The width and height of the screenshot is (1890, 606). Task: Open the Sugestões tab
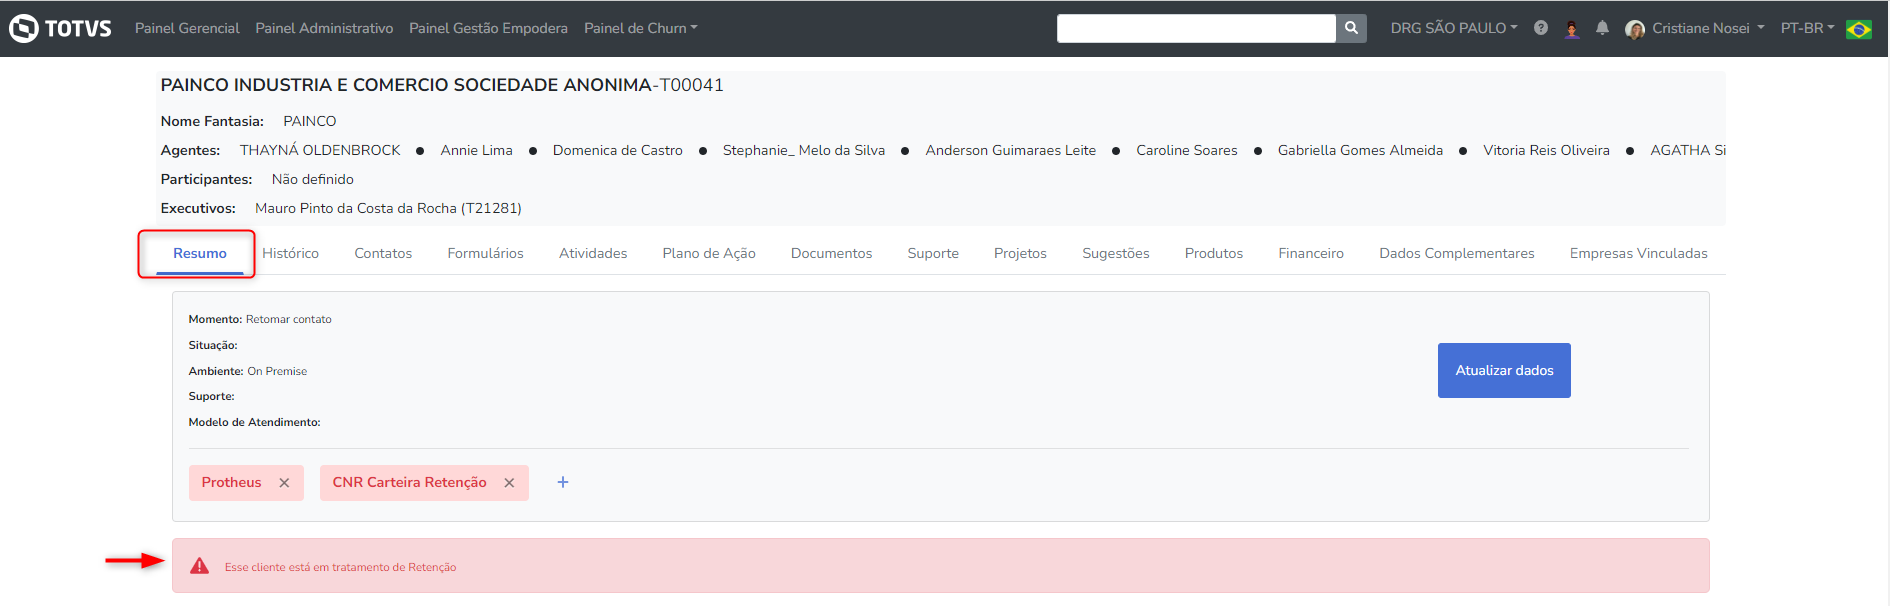point(1116,253)
